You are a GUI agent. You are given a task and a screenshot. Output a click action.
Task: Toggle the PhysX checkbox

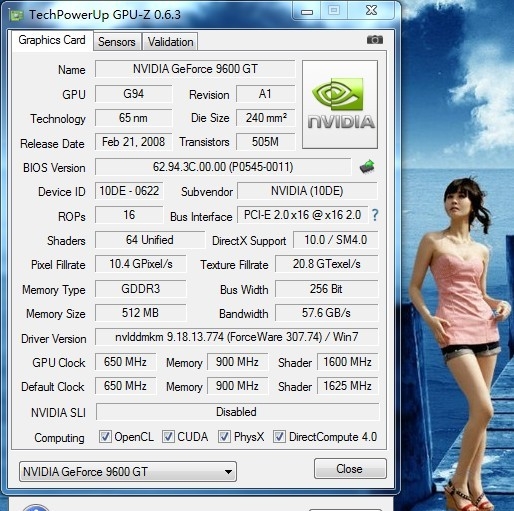(x=224, y=436)
